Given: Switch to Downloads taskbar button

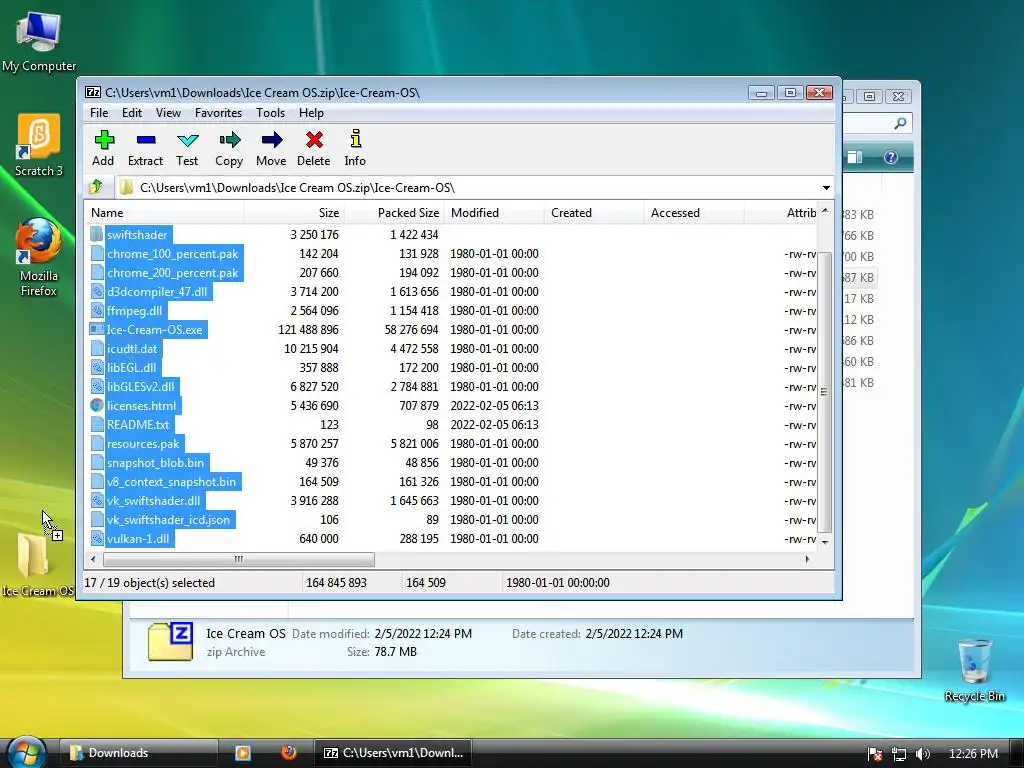Looking at the screenshot, I should 137,753.
